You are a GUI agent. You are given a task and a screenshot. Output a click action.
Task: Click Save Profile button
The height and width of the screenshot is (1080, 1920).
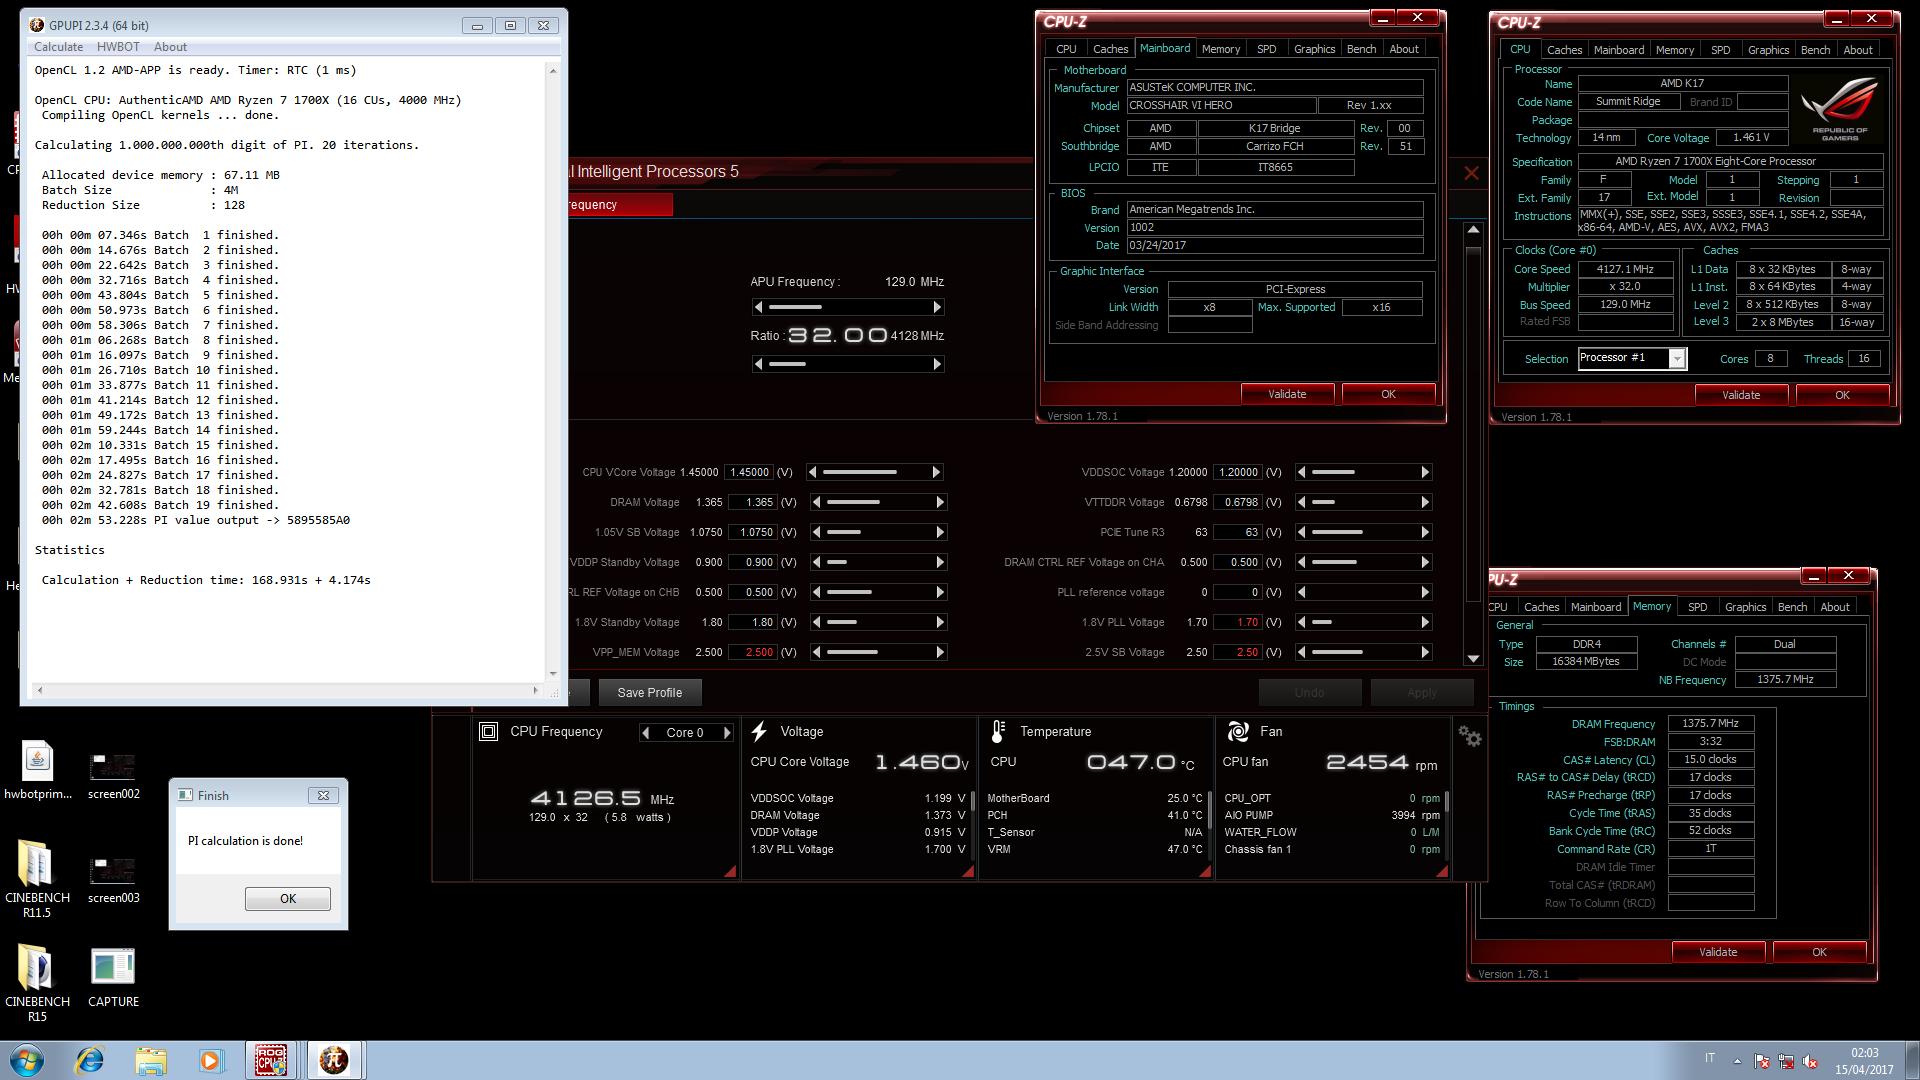click(x=650, y=692)
